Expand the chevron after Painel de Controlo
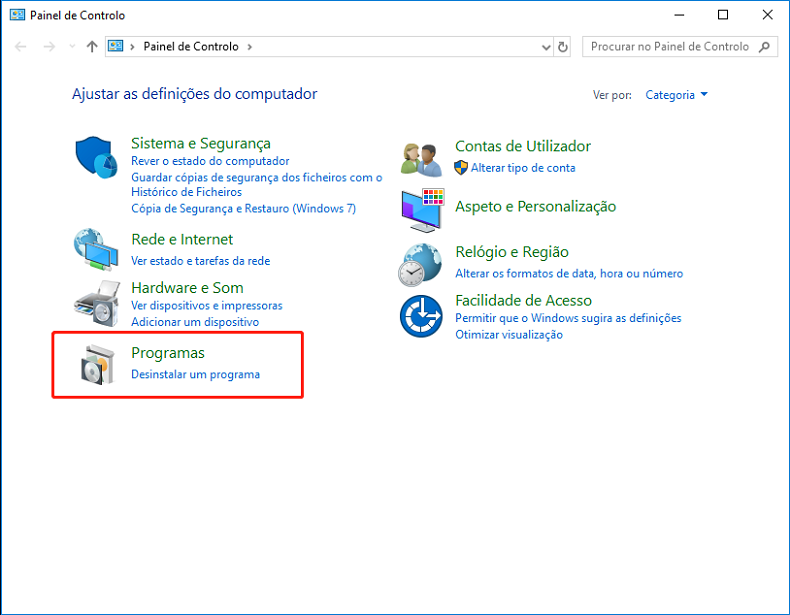Image resolution: width=790 pixels, height=615 pixels. tap(249, 47)
